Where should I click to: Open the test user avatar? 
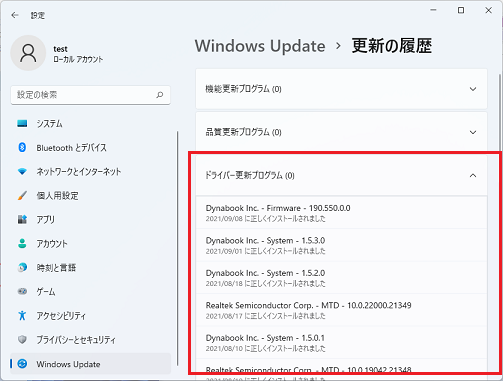click(x=28, y=53)
